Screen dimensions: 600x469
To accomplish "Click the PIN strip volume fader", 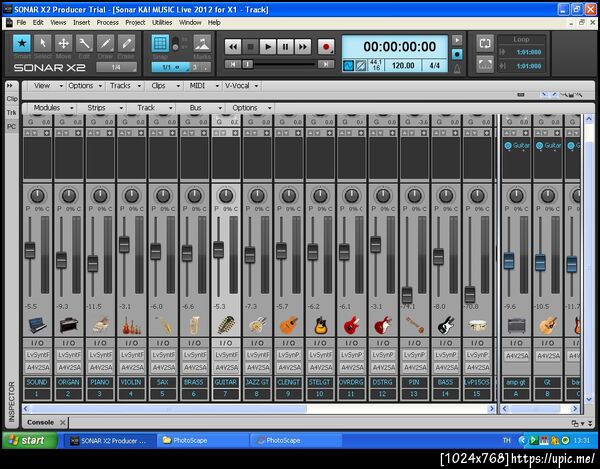I will 407,295.
